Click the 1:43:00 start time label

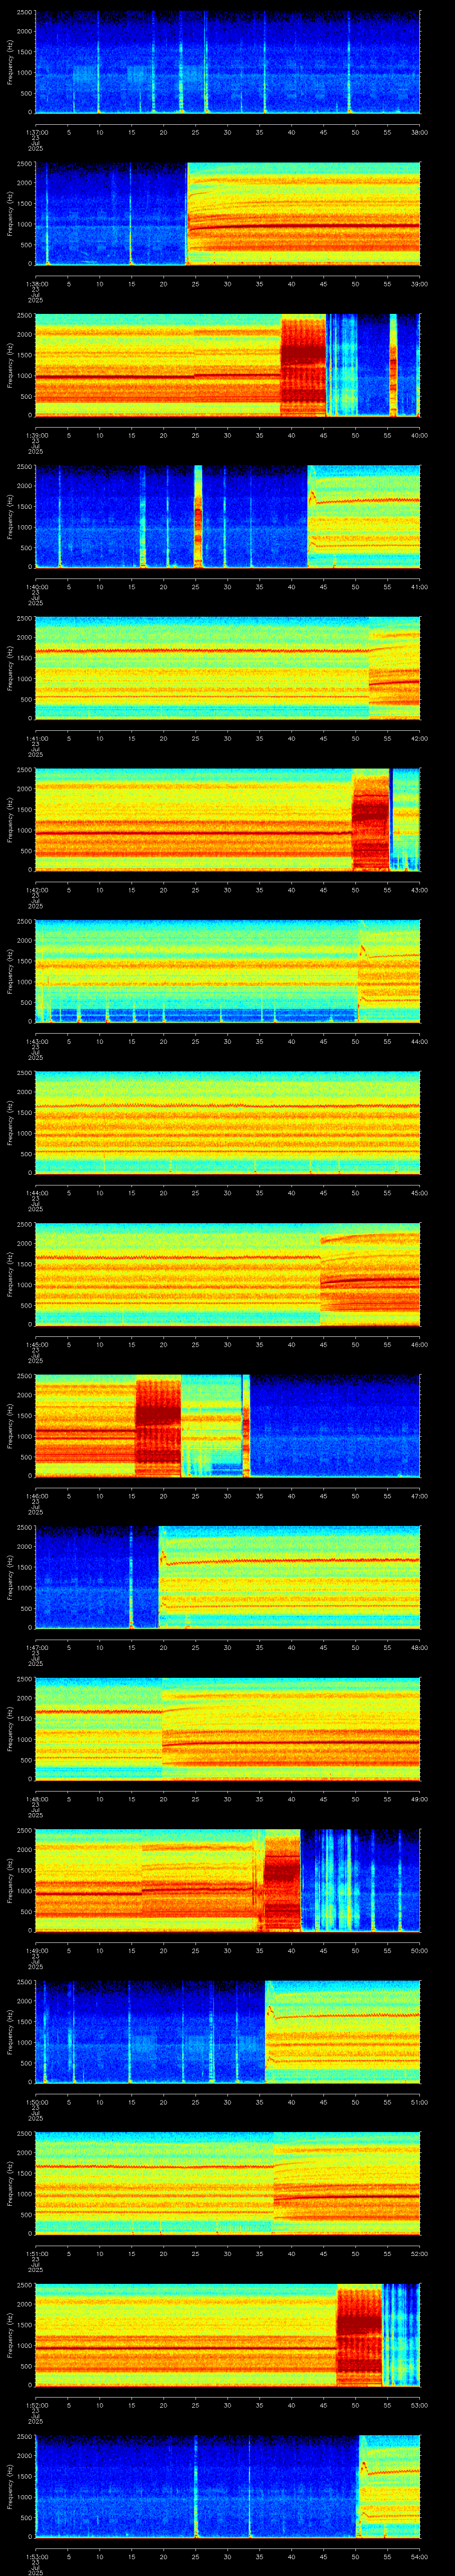[37, 1041]
